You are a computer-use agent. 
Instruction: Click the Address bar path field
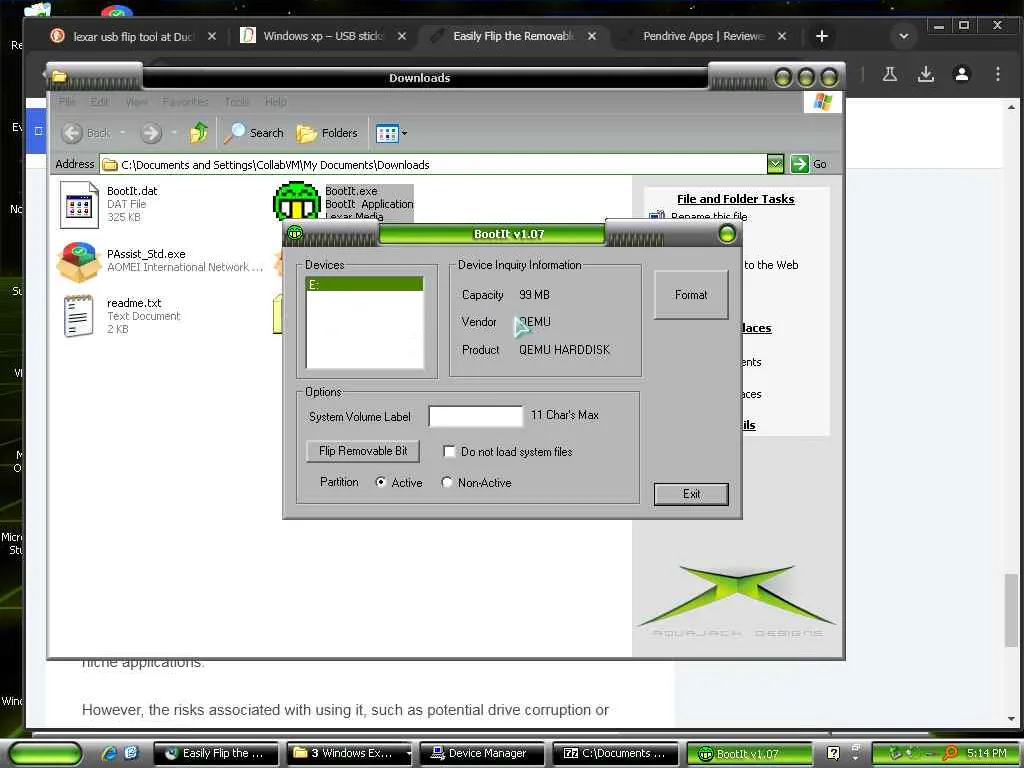tap(433, 165)
